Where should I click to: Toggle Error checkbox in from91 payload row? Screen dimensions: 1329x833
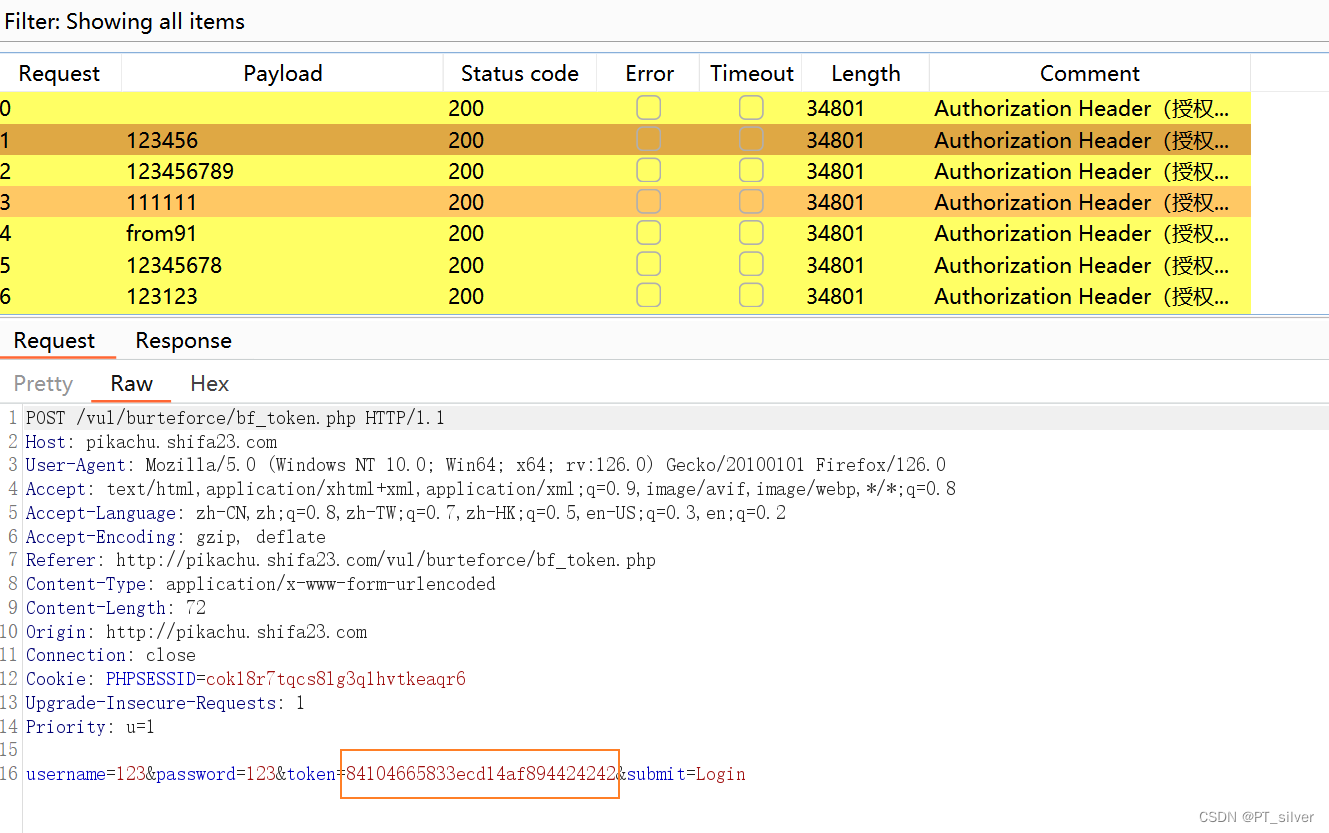(648, 233)
